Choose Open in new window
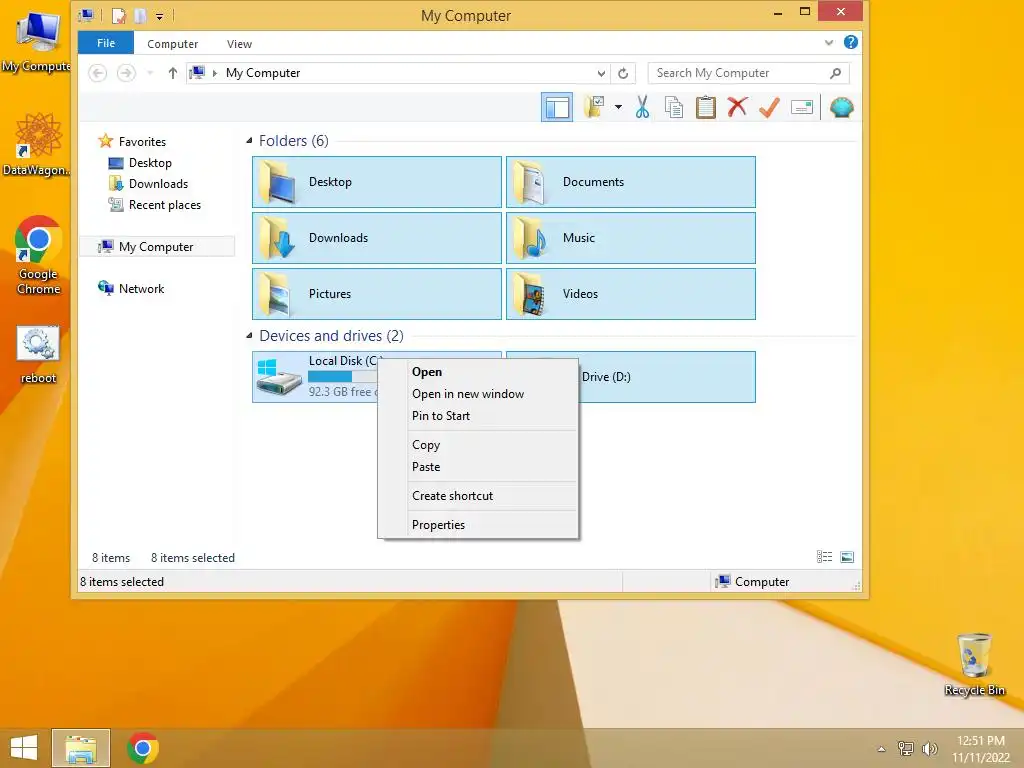 (478, 394)
